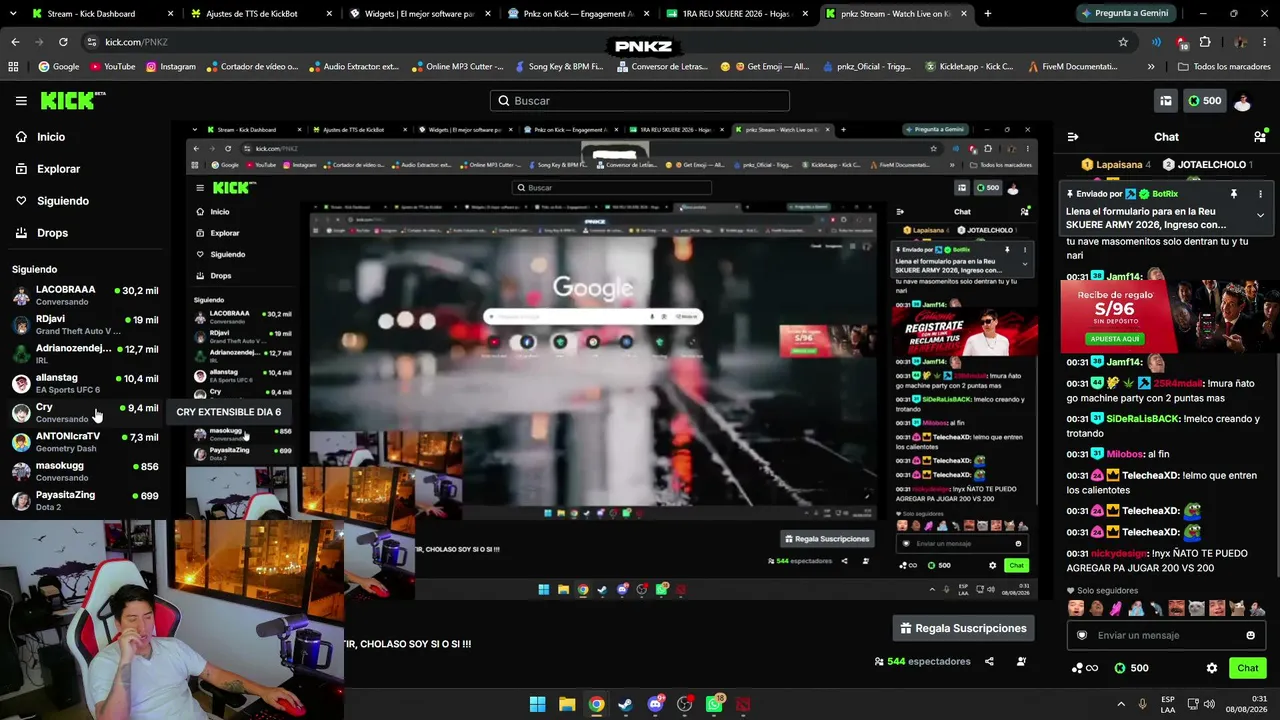
Task: Open the 500 KICKs balance in the header
Action: click(1204, 101)
